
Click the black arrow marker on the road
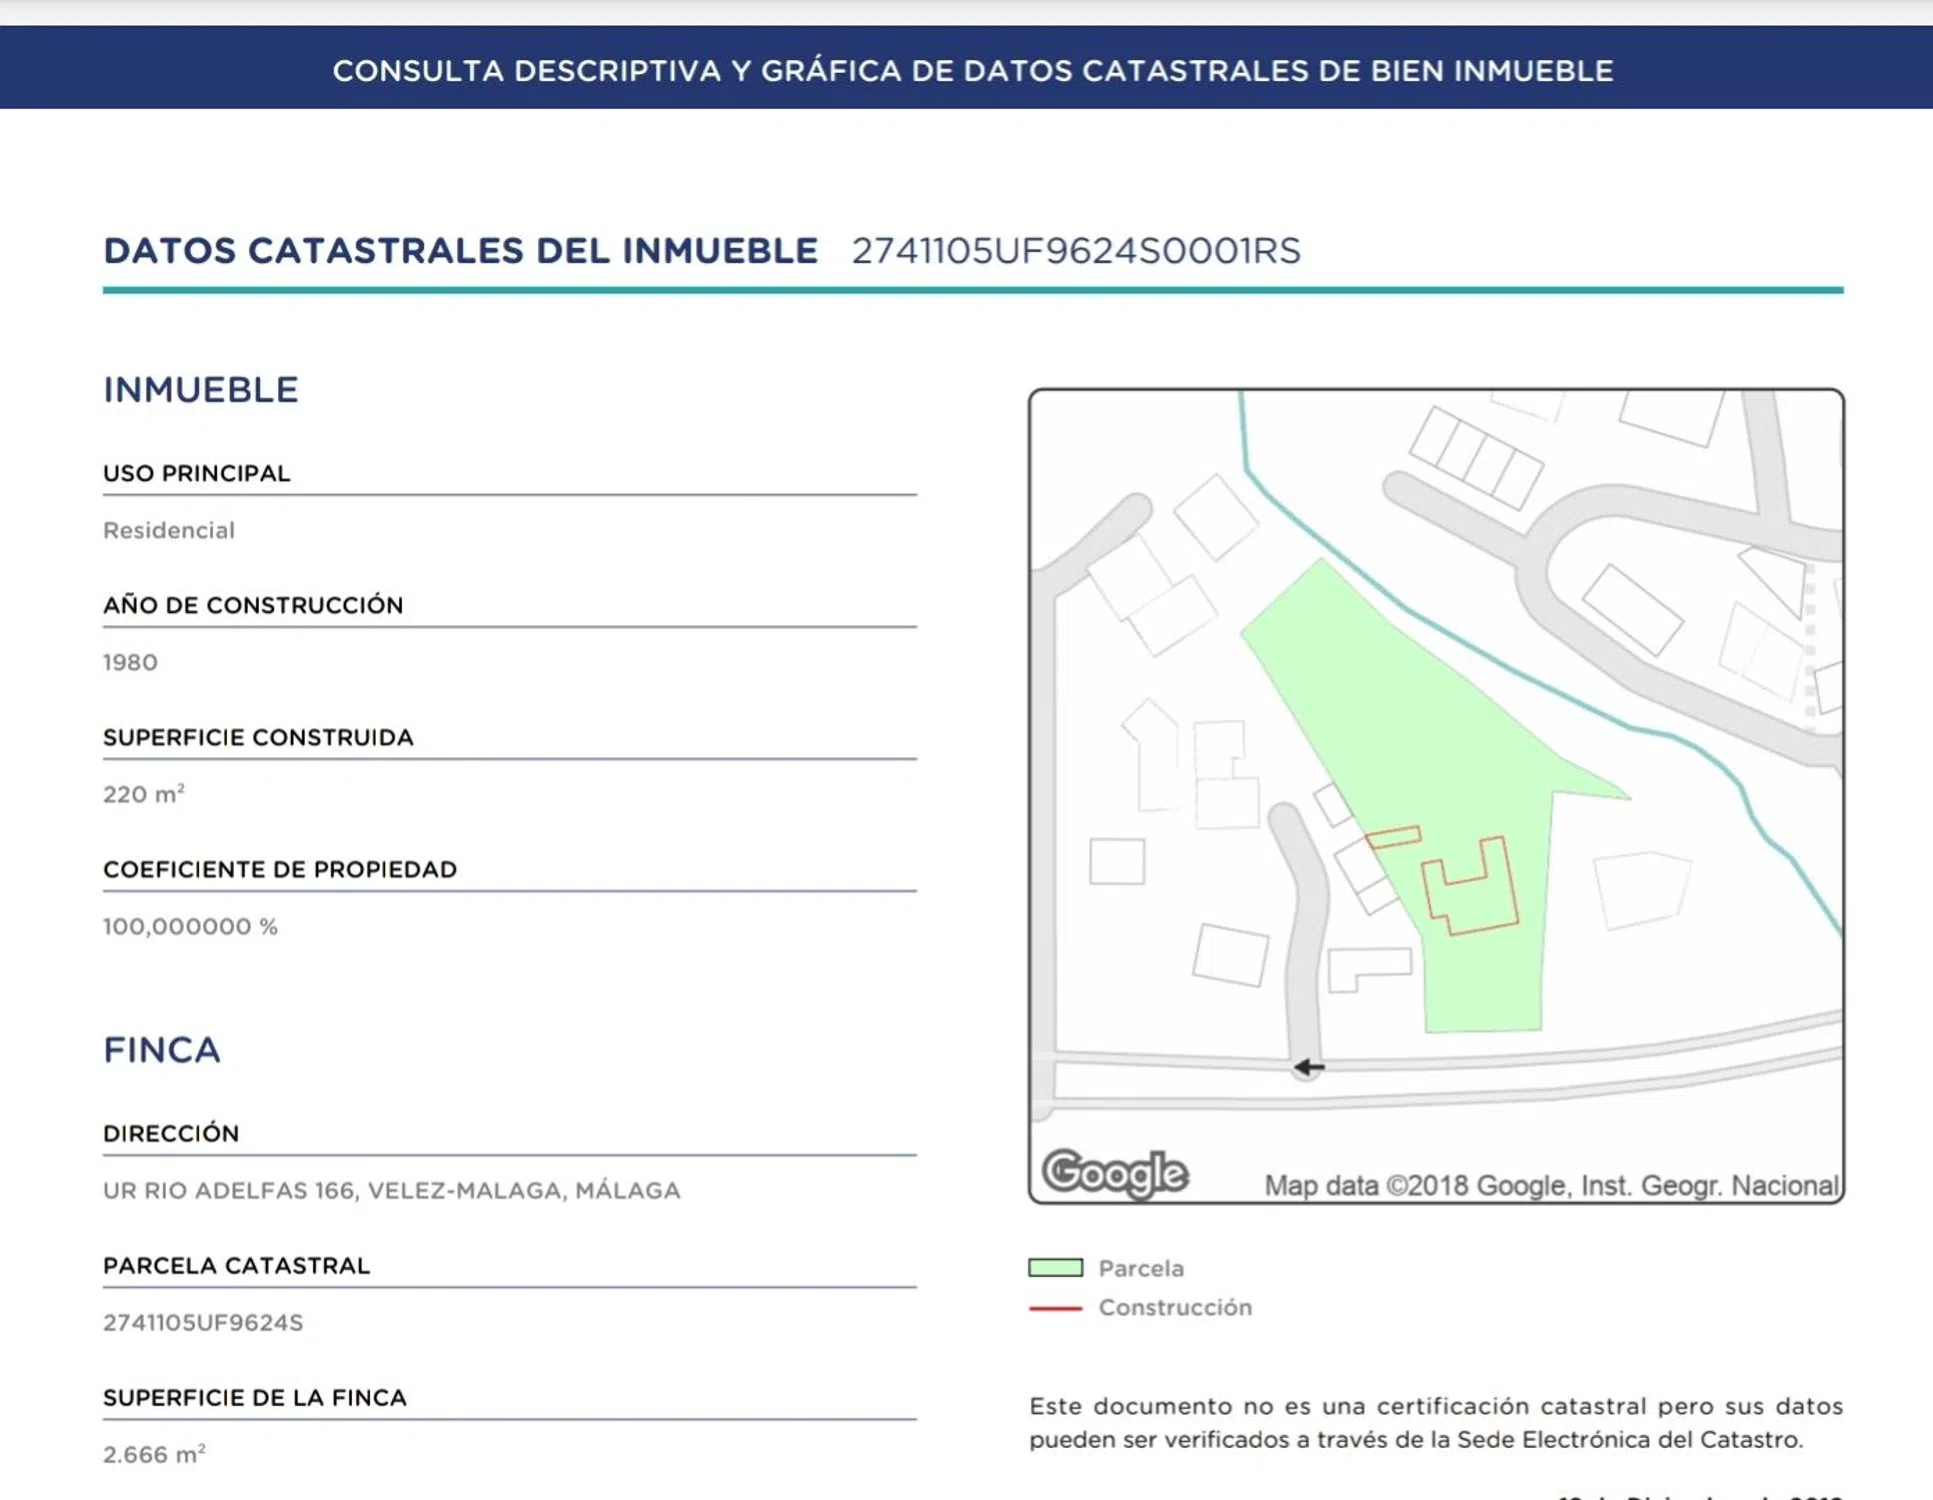pyautogui.click(x=1308, y=1067)
